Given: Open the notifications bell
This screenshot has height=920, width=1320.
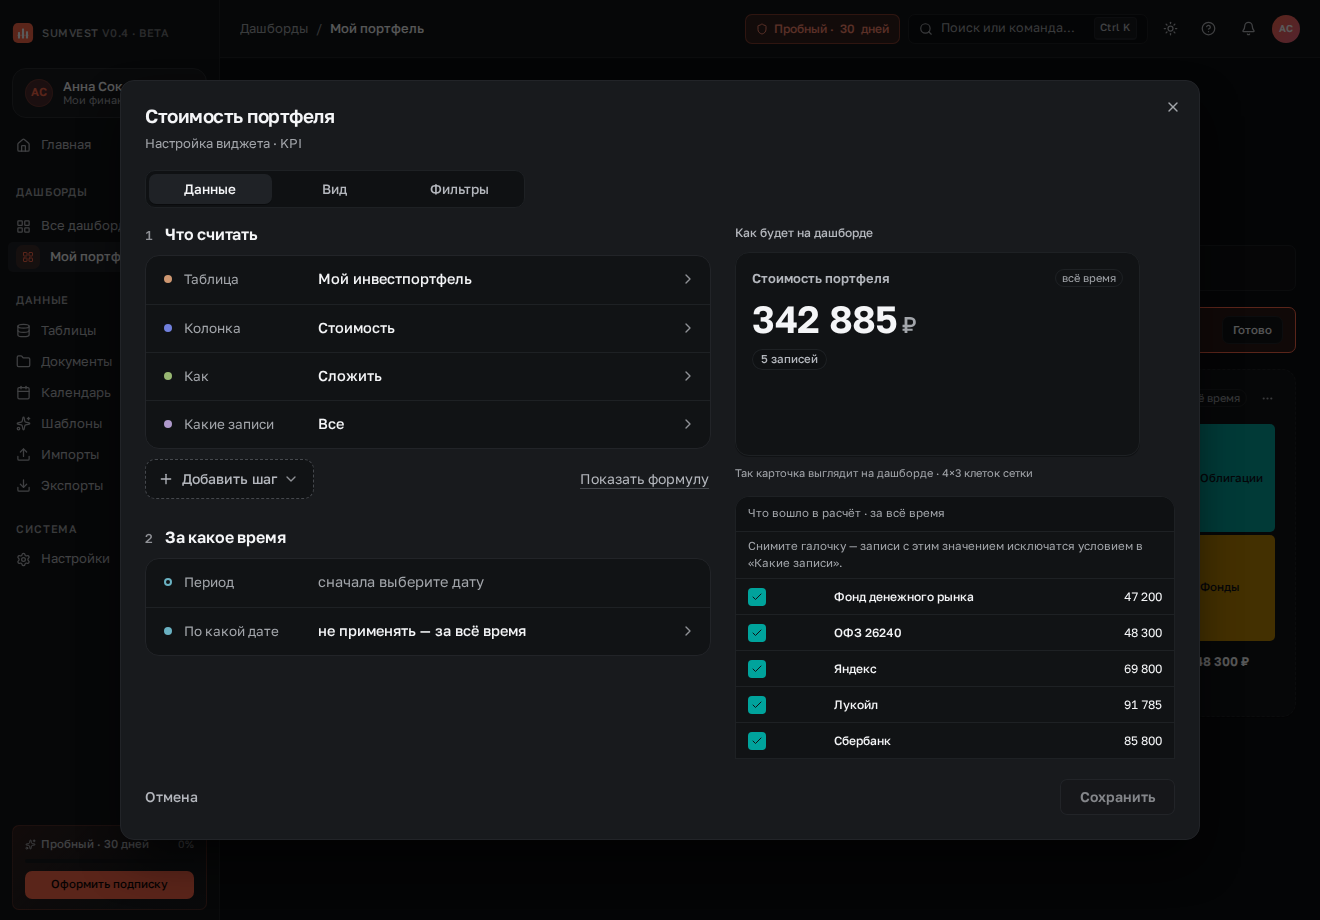Looking at the screenshot, I should [x=1248, y=28].
